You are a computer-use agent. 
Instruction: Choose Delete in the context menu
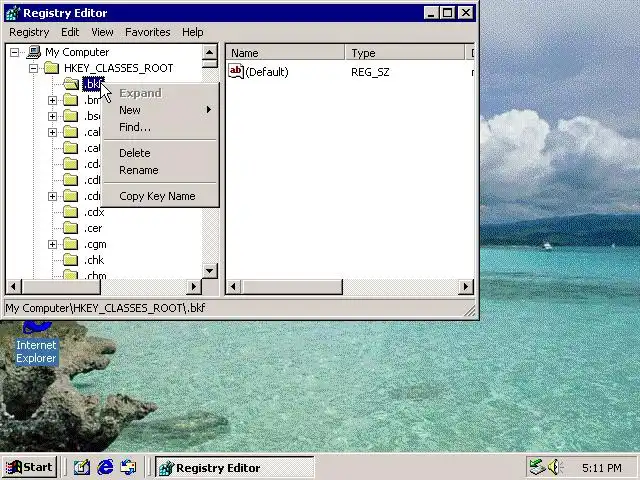coord(160,153)
